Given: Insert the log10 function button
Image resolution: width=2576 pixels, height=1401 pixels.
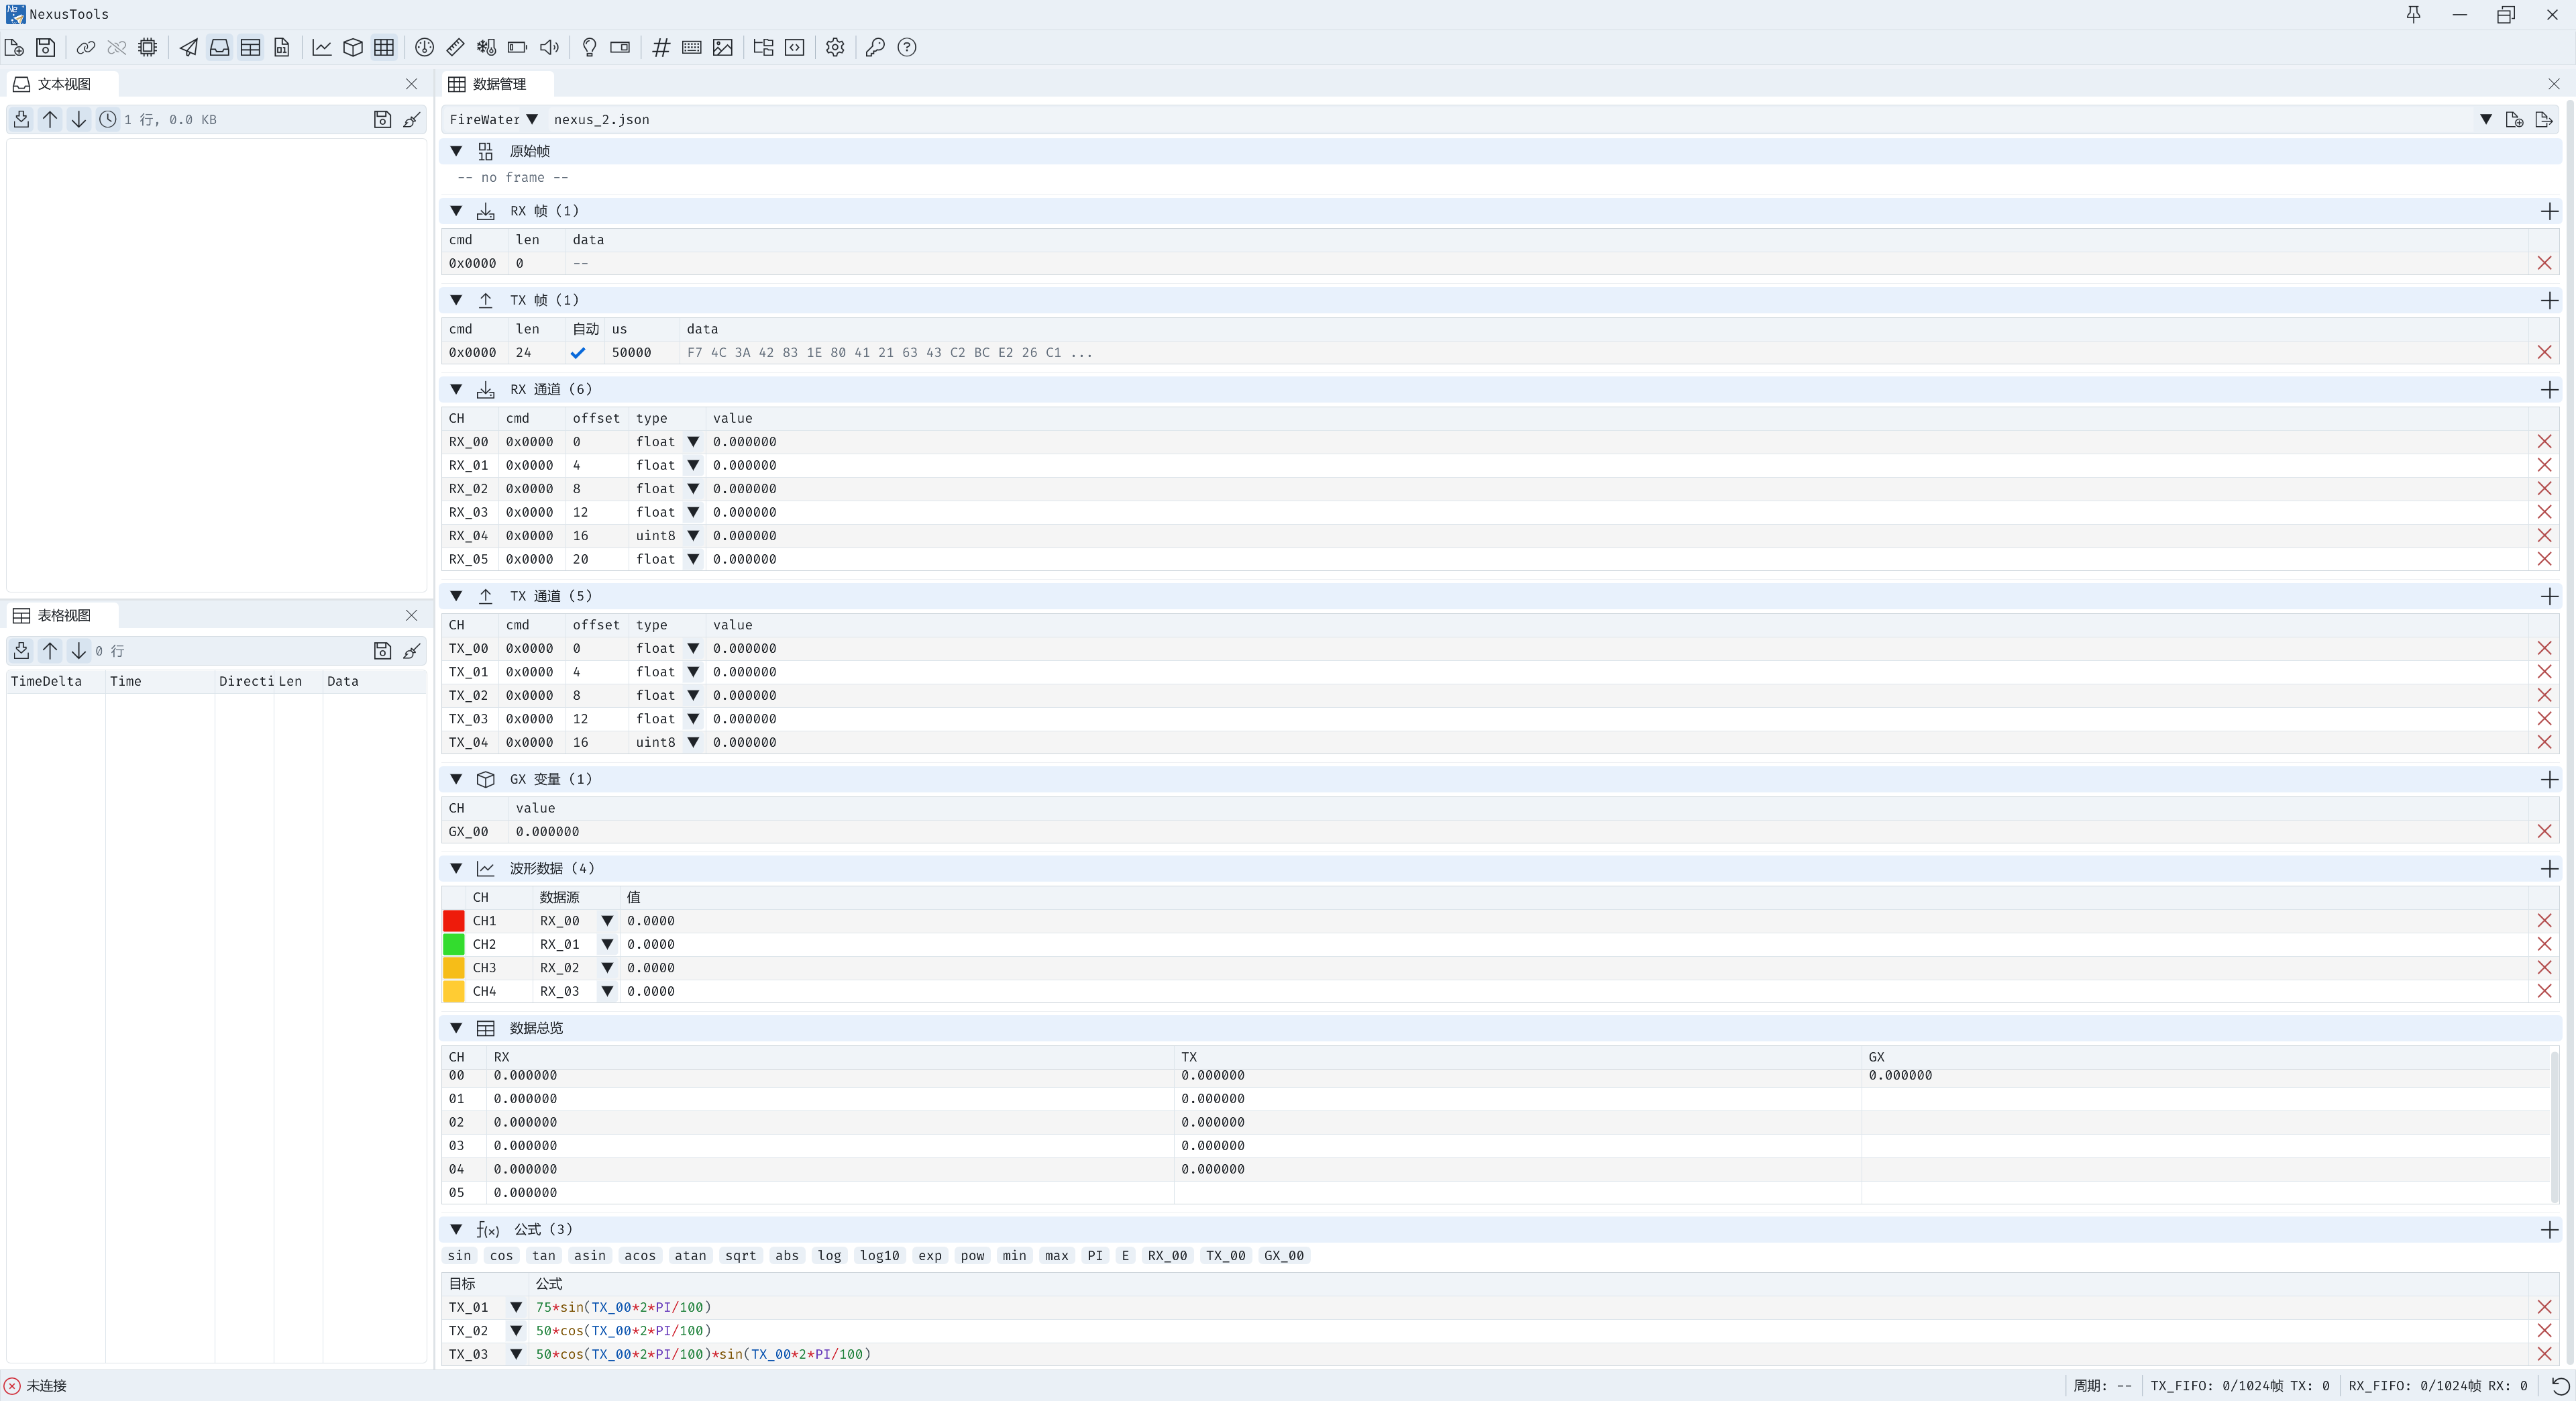Looking at the screenshot, I should [879, 1256].
